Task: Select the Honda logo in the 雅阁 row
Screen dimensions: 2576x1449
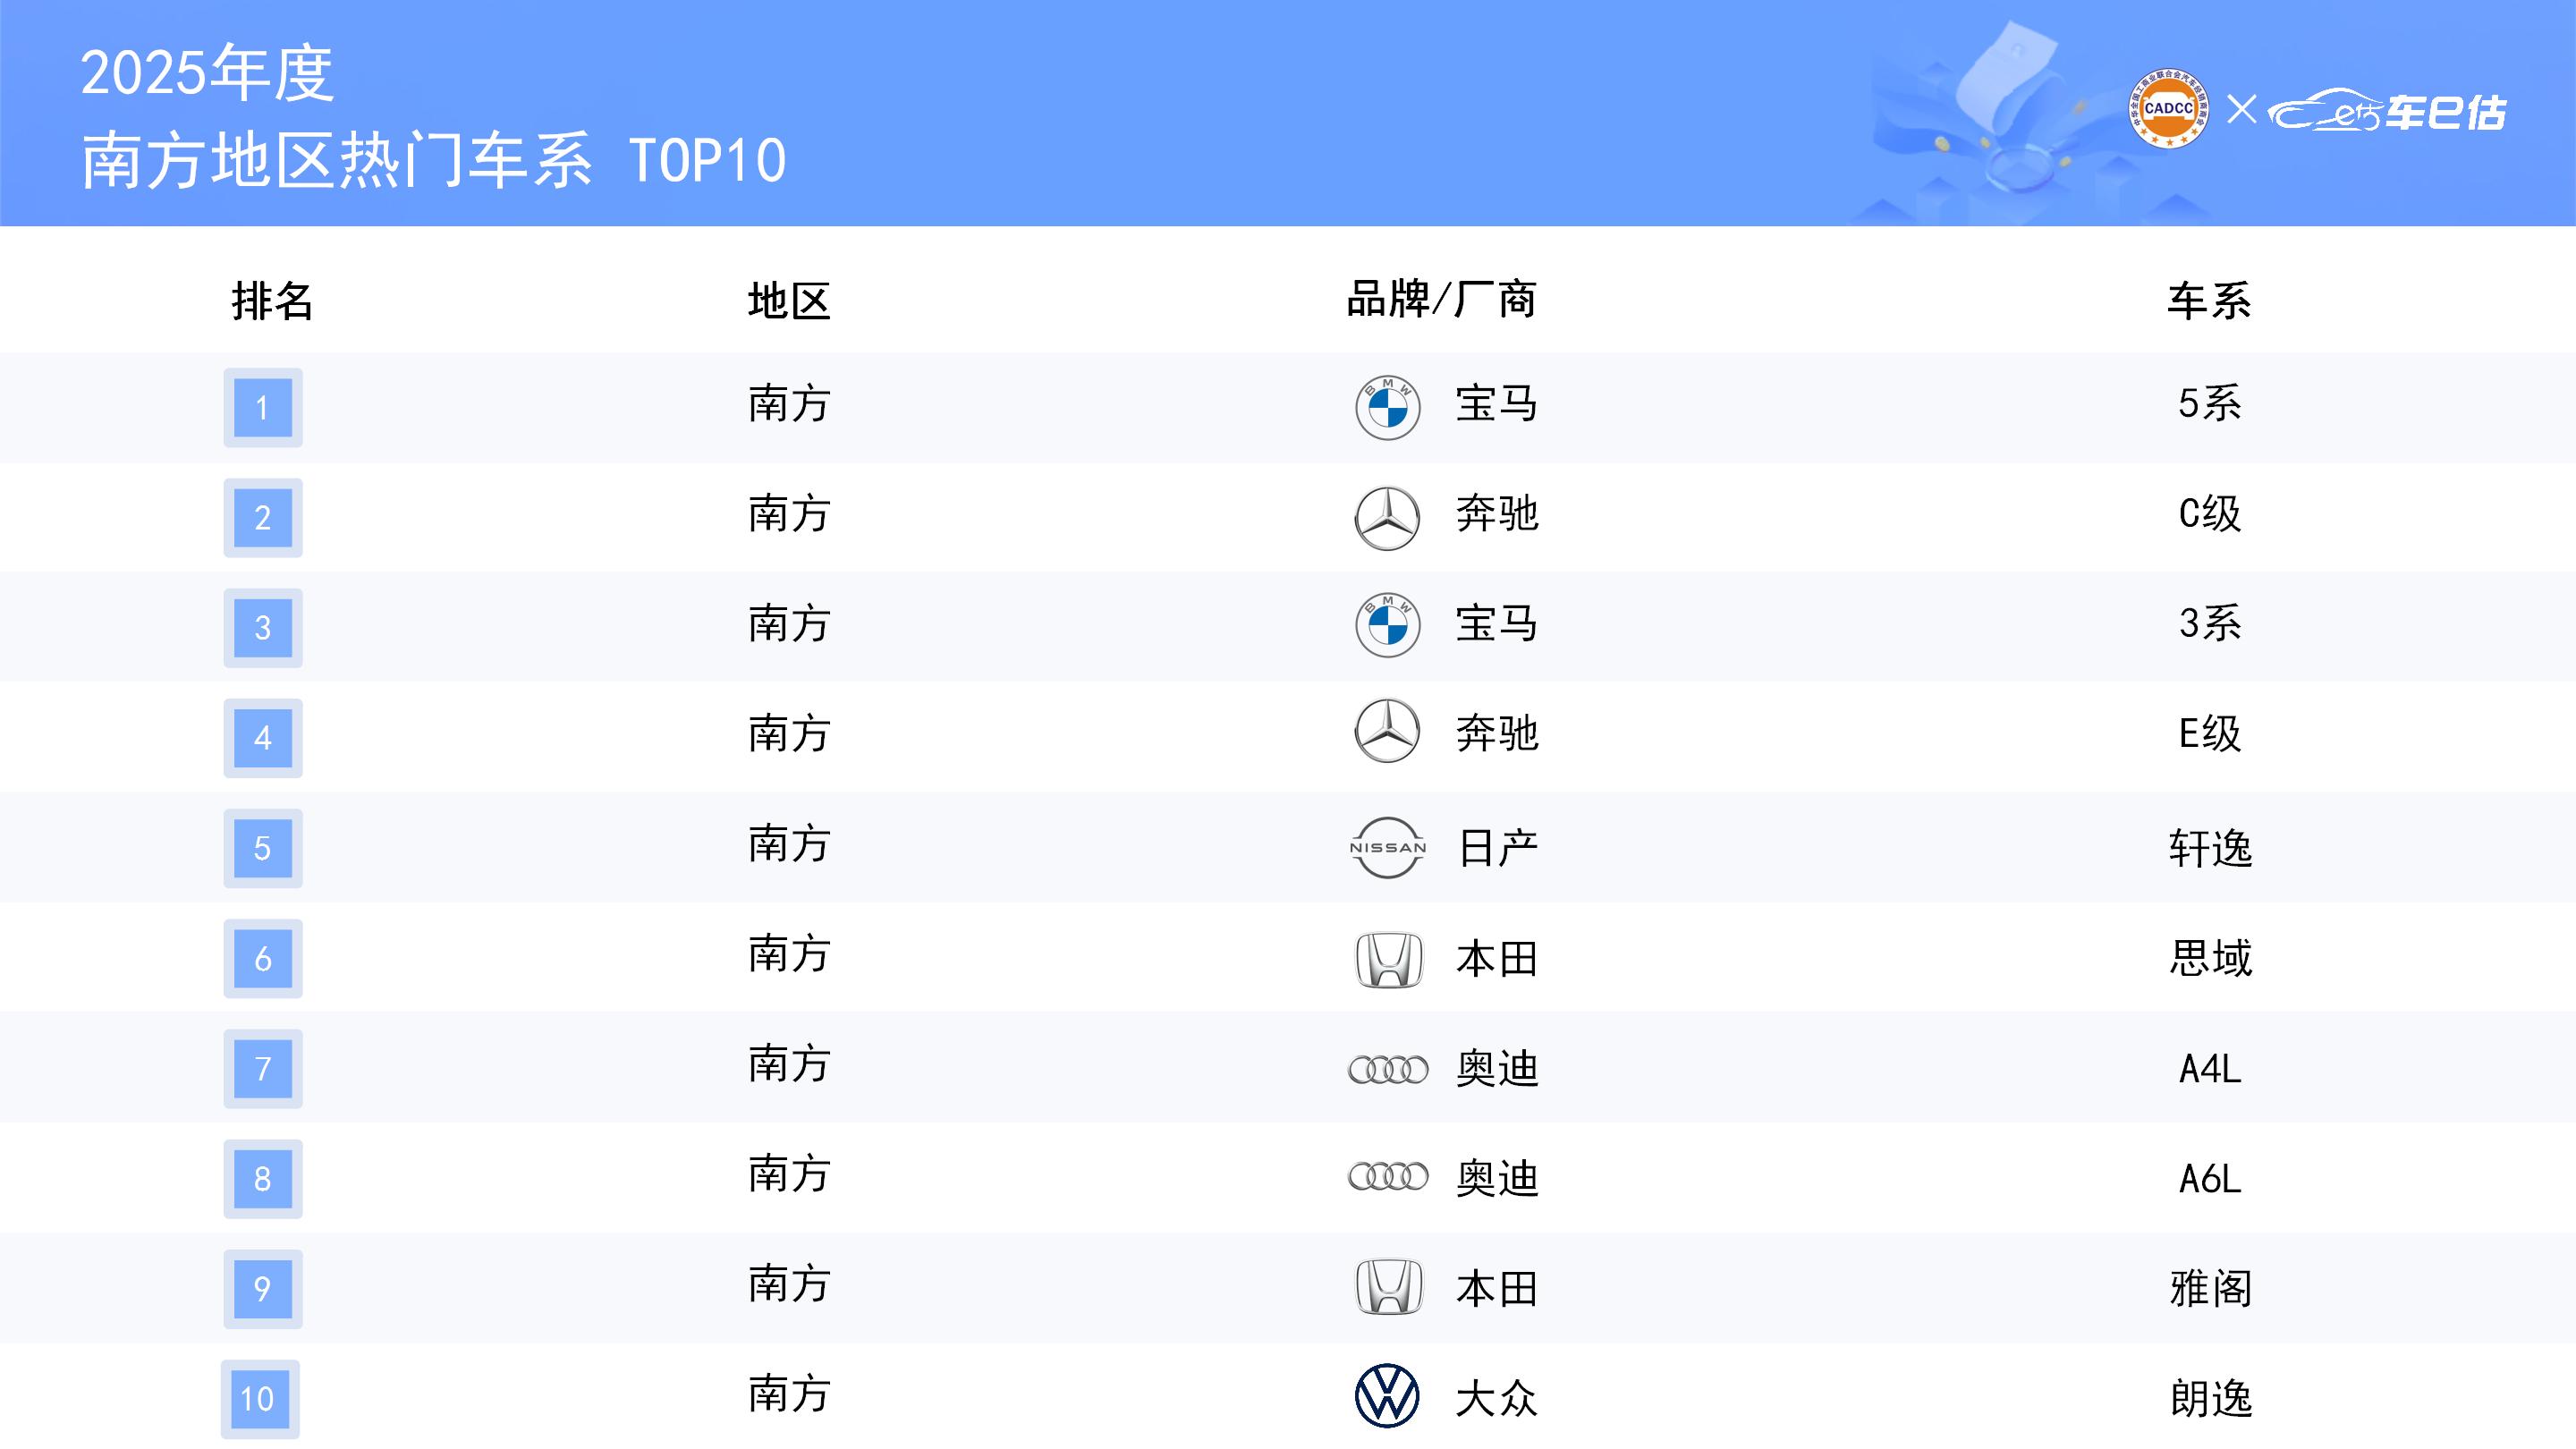Action: 1388,1287
